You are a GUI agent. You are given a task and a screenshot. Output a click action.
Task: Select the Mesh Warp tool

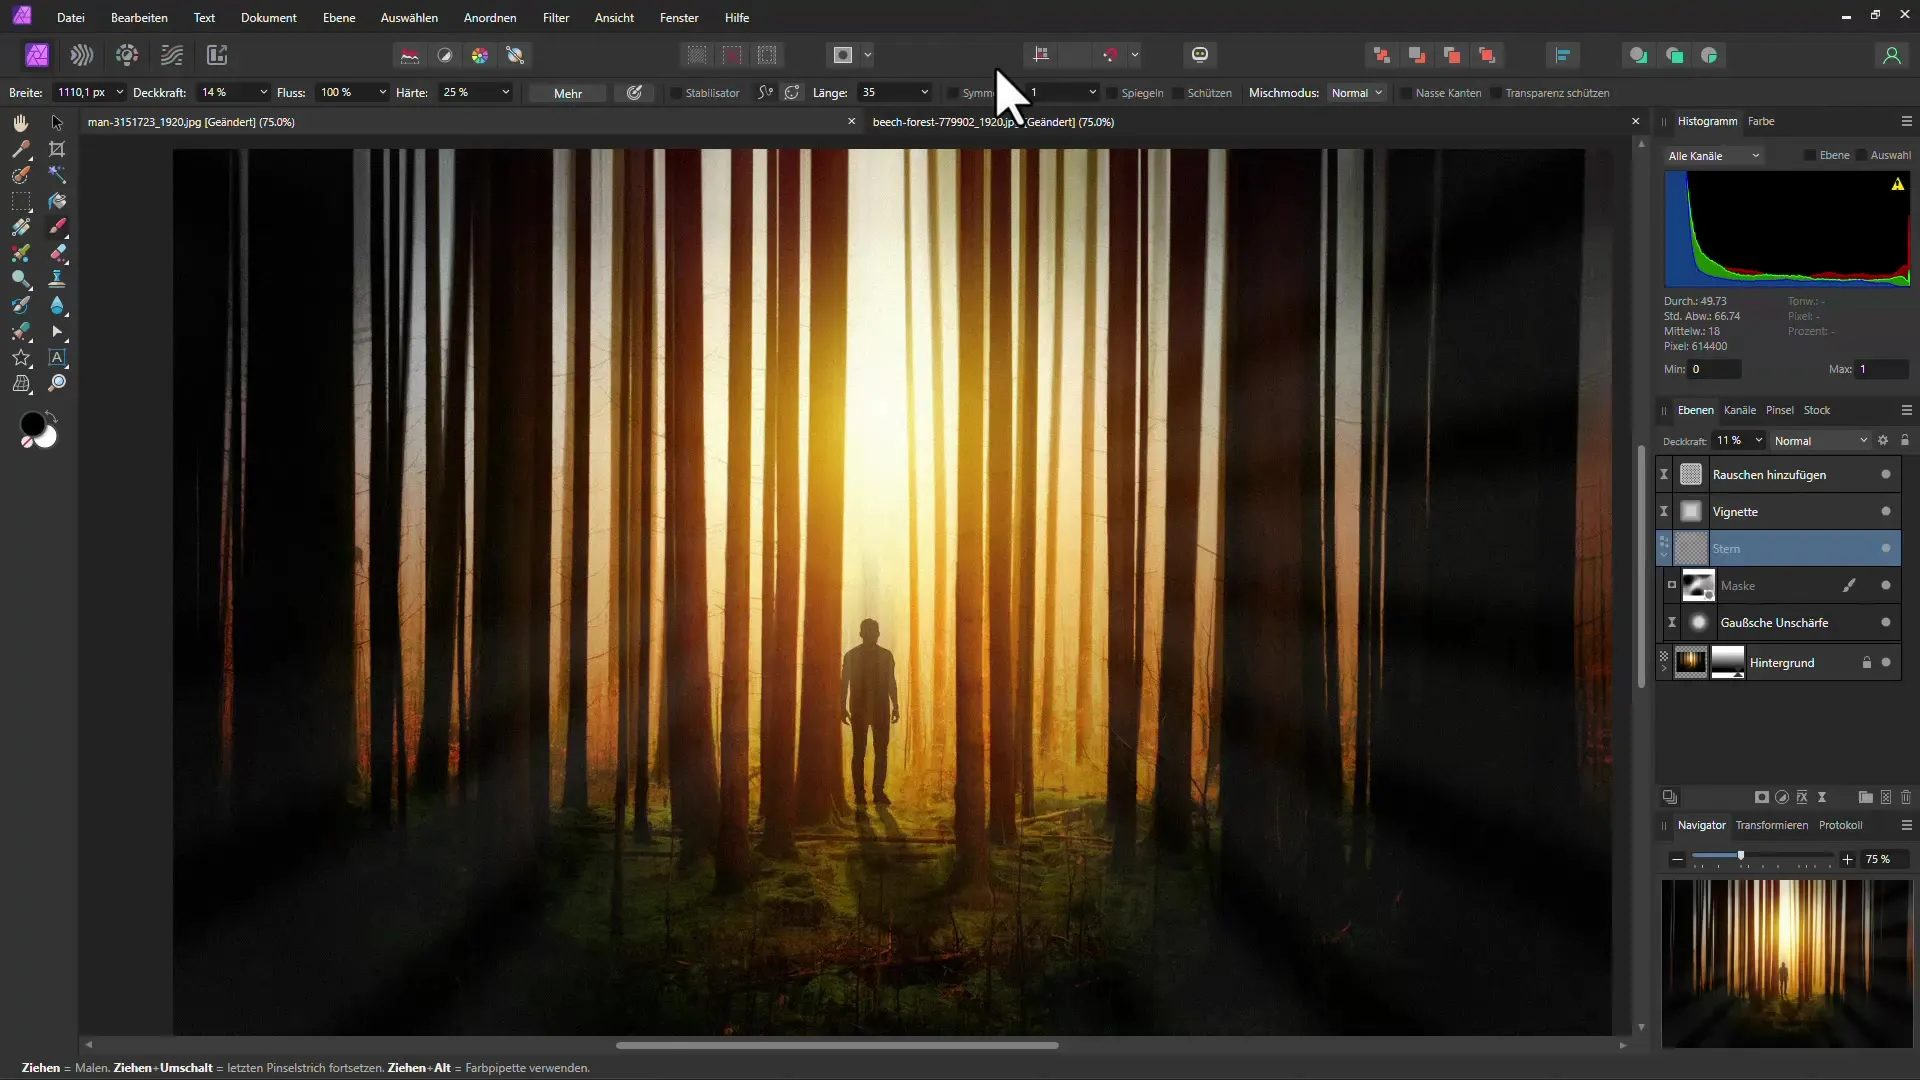[20, 383]
